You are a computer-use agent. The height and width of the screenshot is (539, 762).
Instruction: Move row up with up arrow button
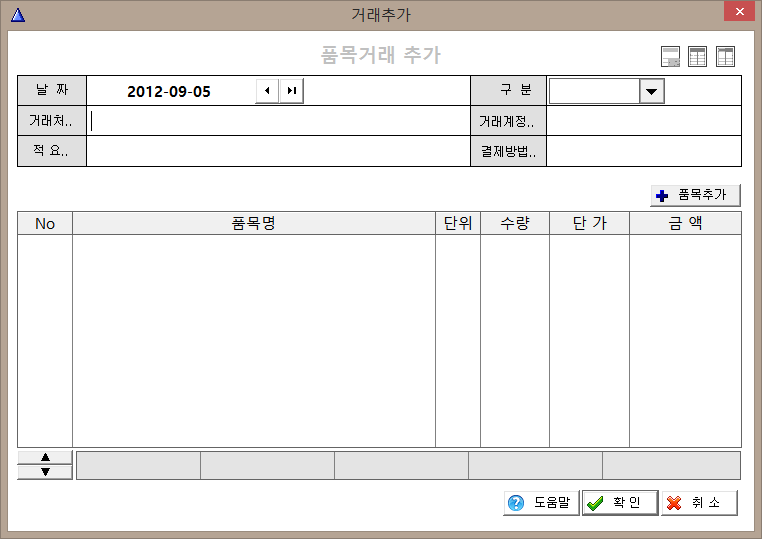tap(45, 457)
